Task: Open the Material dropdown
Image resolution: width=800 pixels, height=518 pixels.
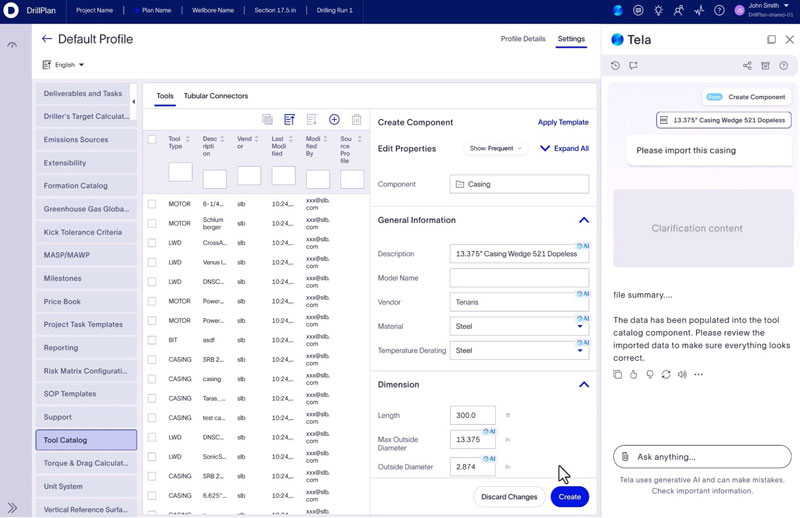Action: [519, 326]
